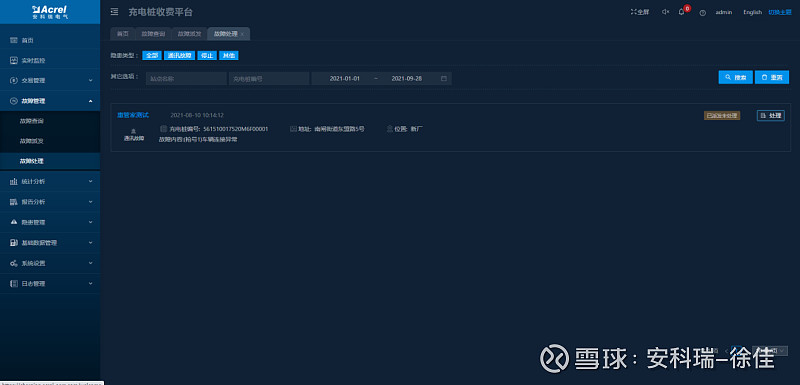The height and width of the screenshot is (385, 800).
Task: Toggle the muted speaker icon
Action: point(665,12)
